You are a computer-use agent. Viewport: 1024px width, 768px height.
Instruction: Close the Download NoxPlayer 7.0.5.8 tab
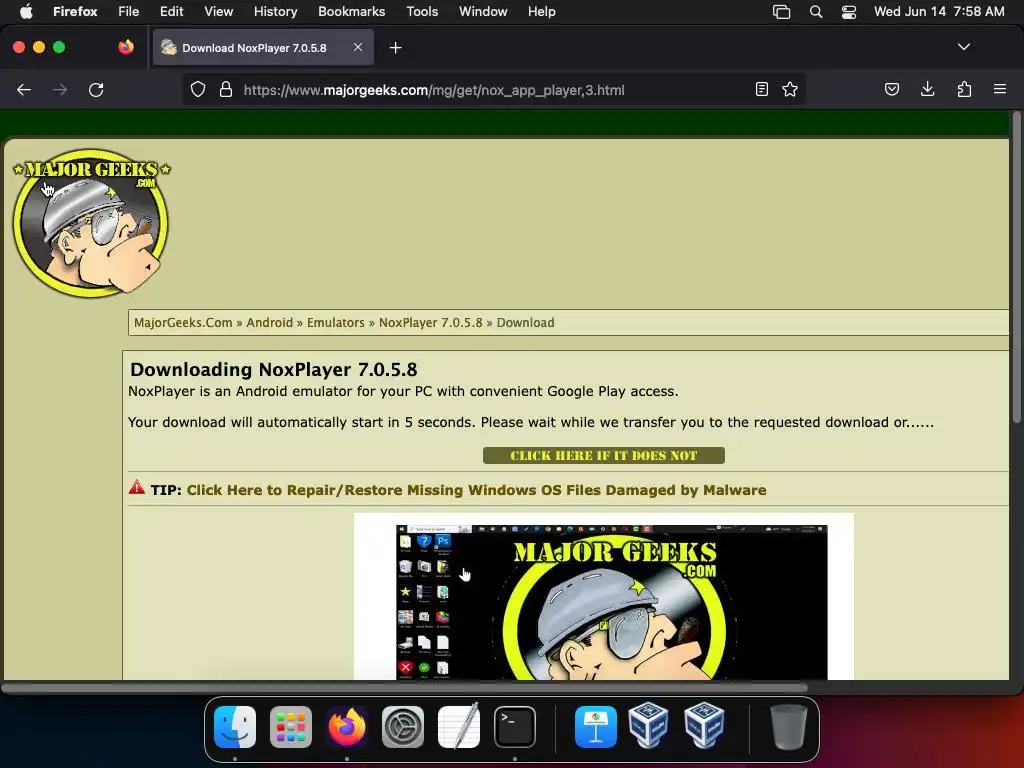point(358,47)
